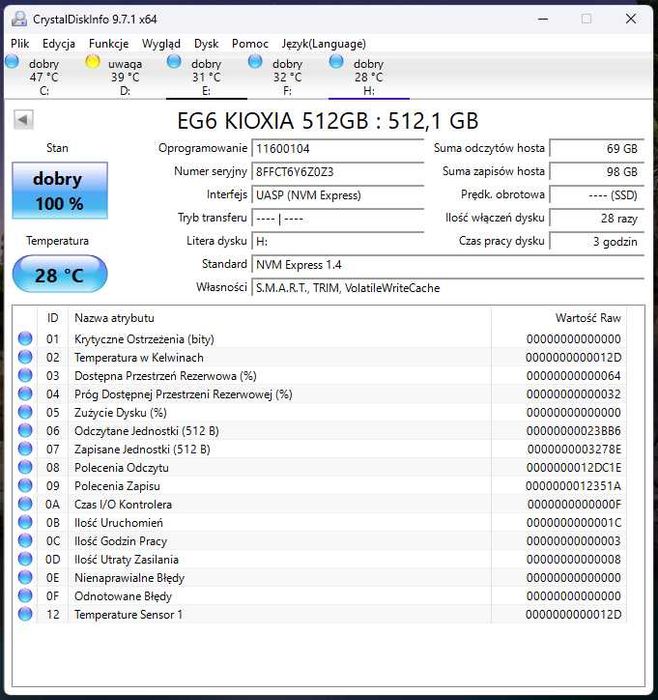Screen dimensions: 658x700
Task: Select 'Polecenia Zapisu' attribute row
Action: (320, 486)
